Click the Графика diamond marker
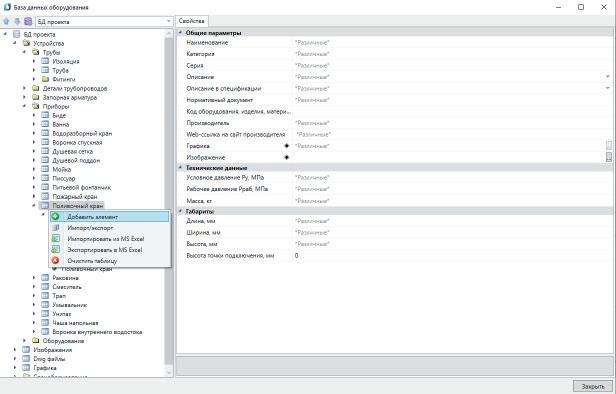The height and width of the screenshot is (394, 616). [x=287, y=146]
